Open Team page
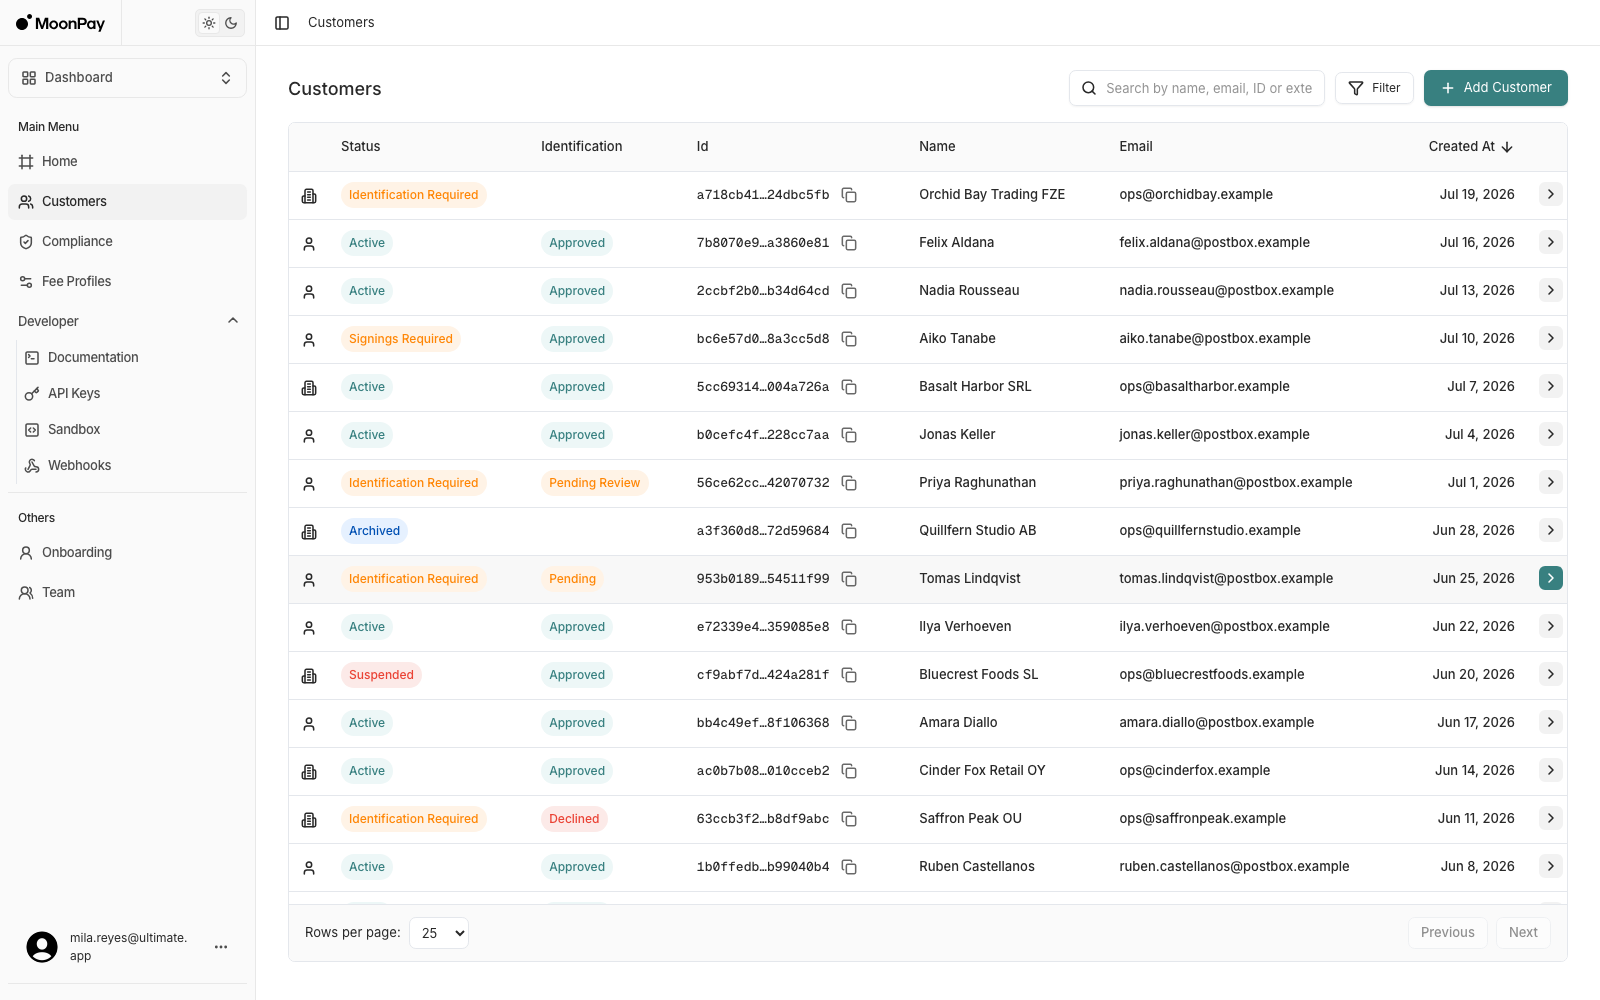This screenshot has height=1000, width=1600. 127,593
